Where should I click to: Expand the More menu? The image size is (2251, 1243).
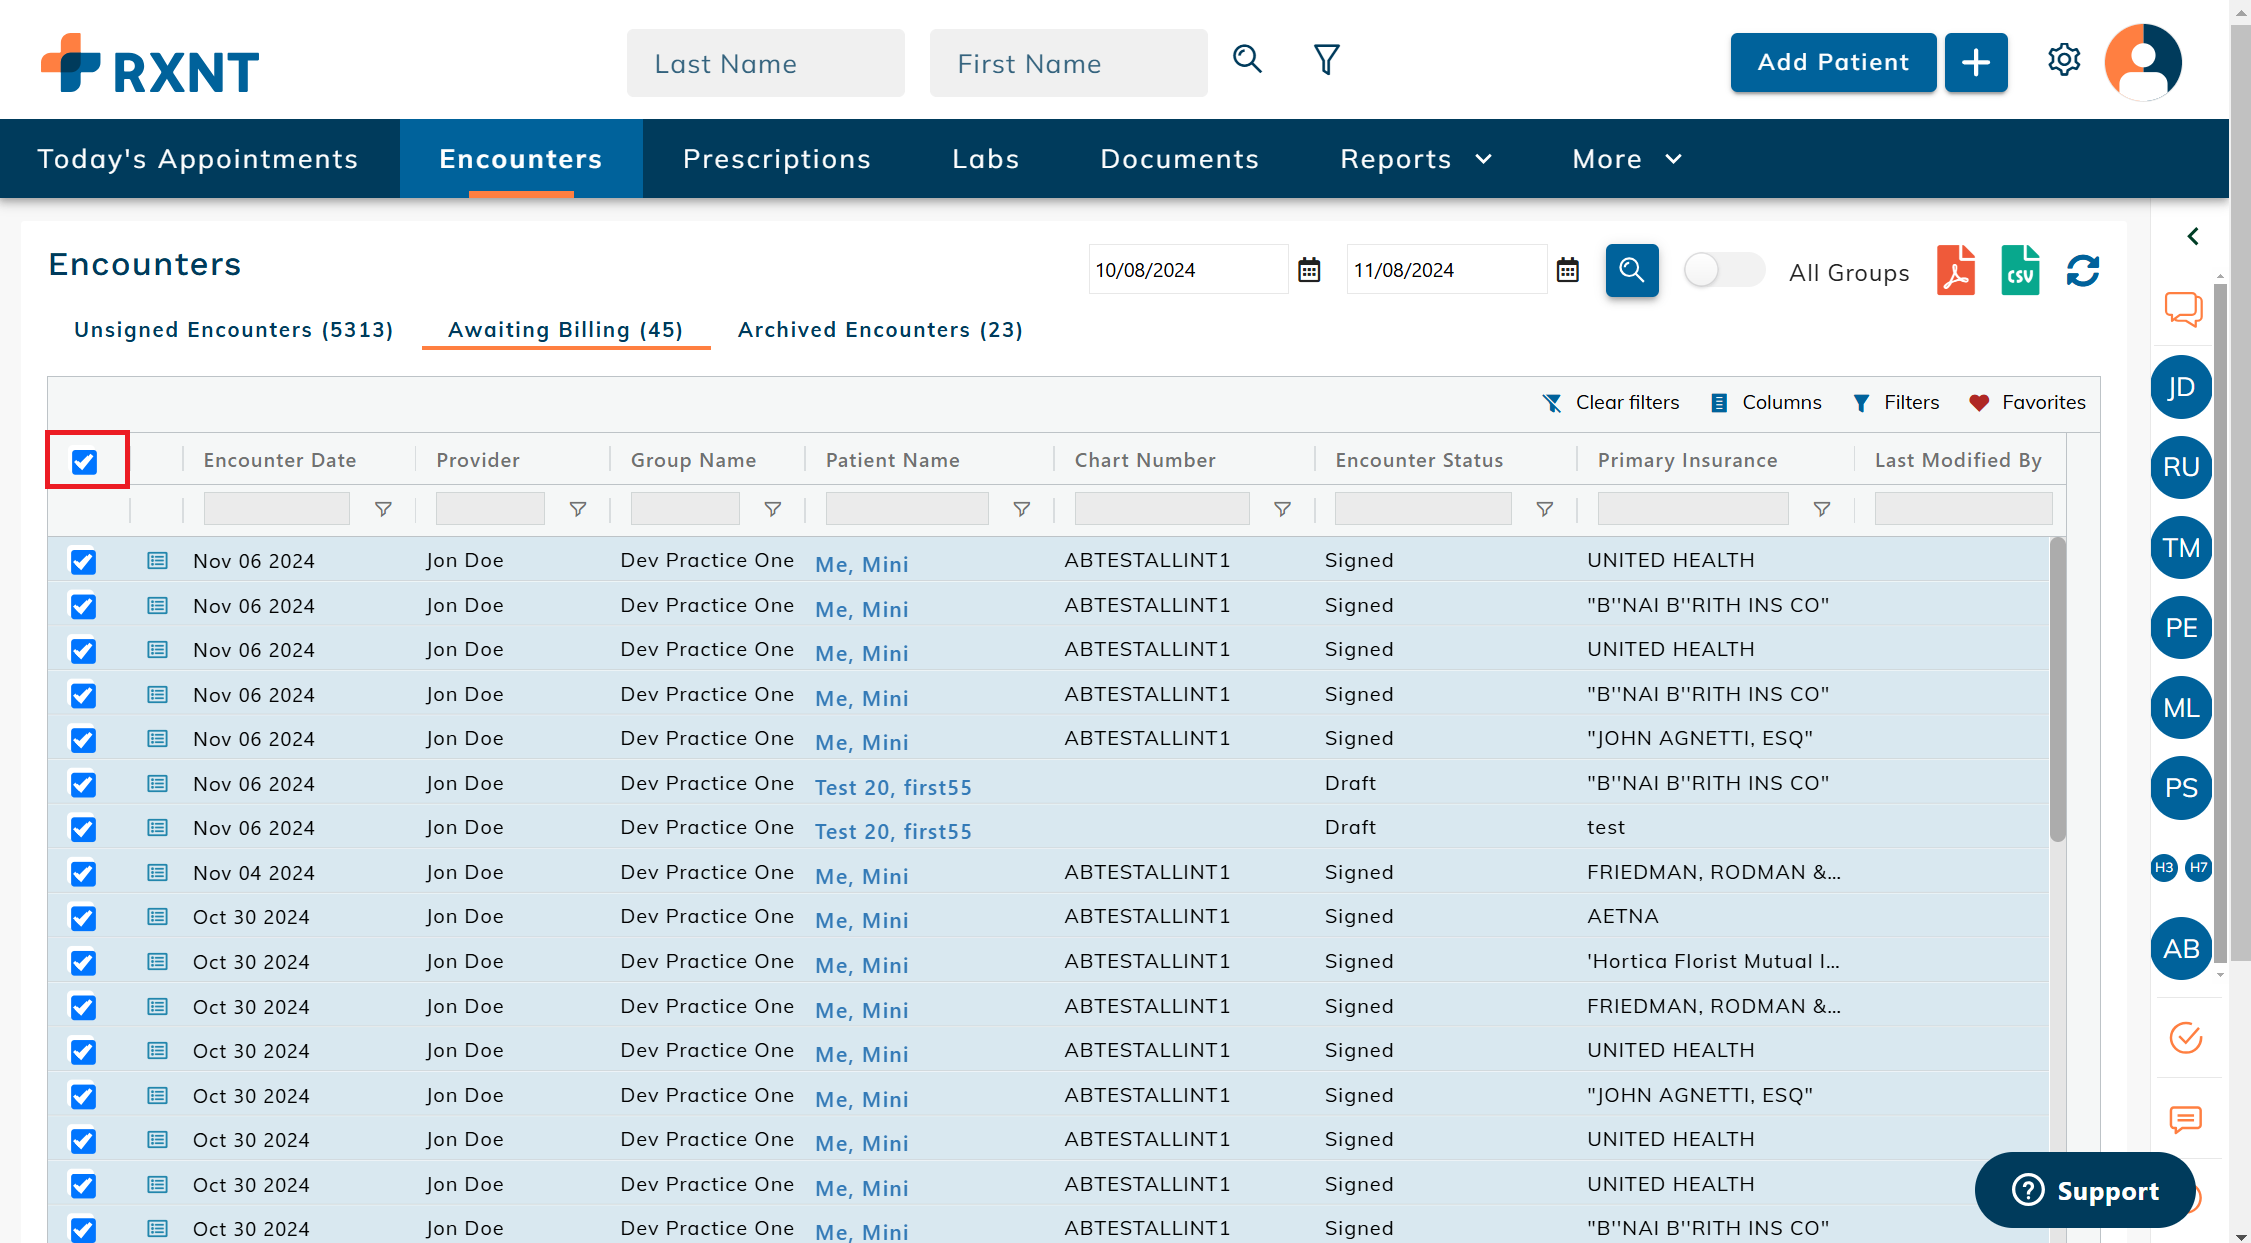click(1627, 159)
